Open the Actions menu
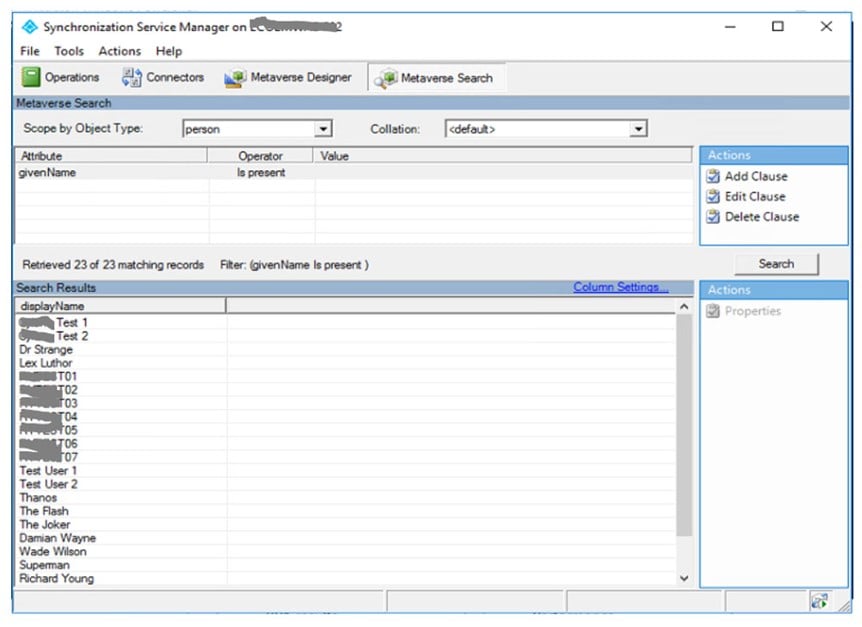This screenshot has width=862, height=627. [x=119, y=51]
